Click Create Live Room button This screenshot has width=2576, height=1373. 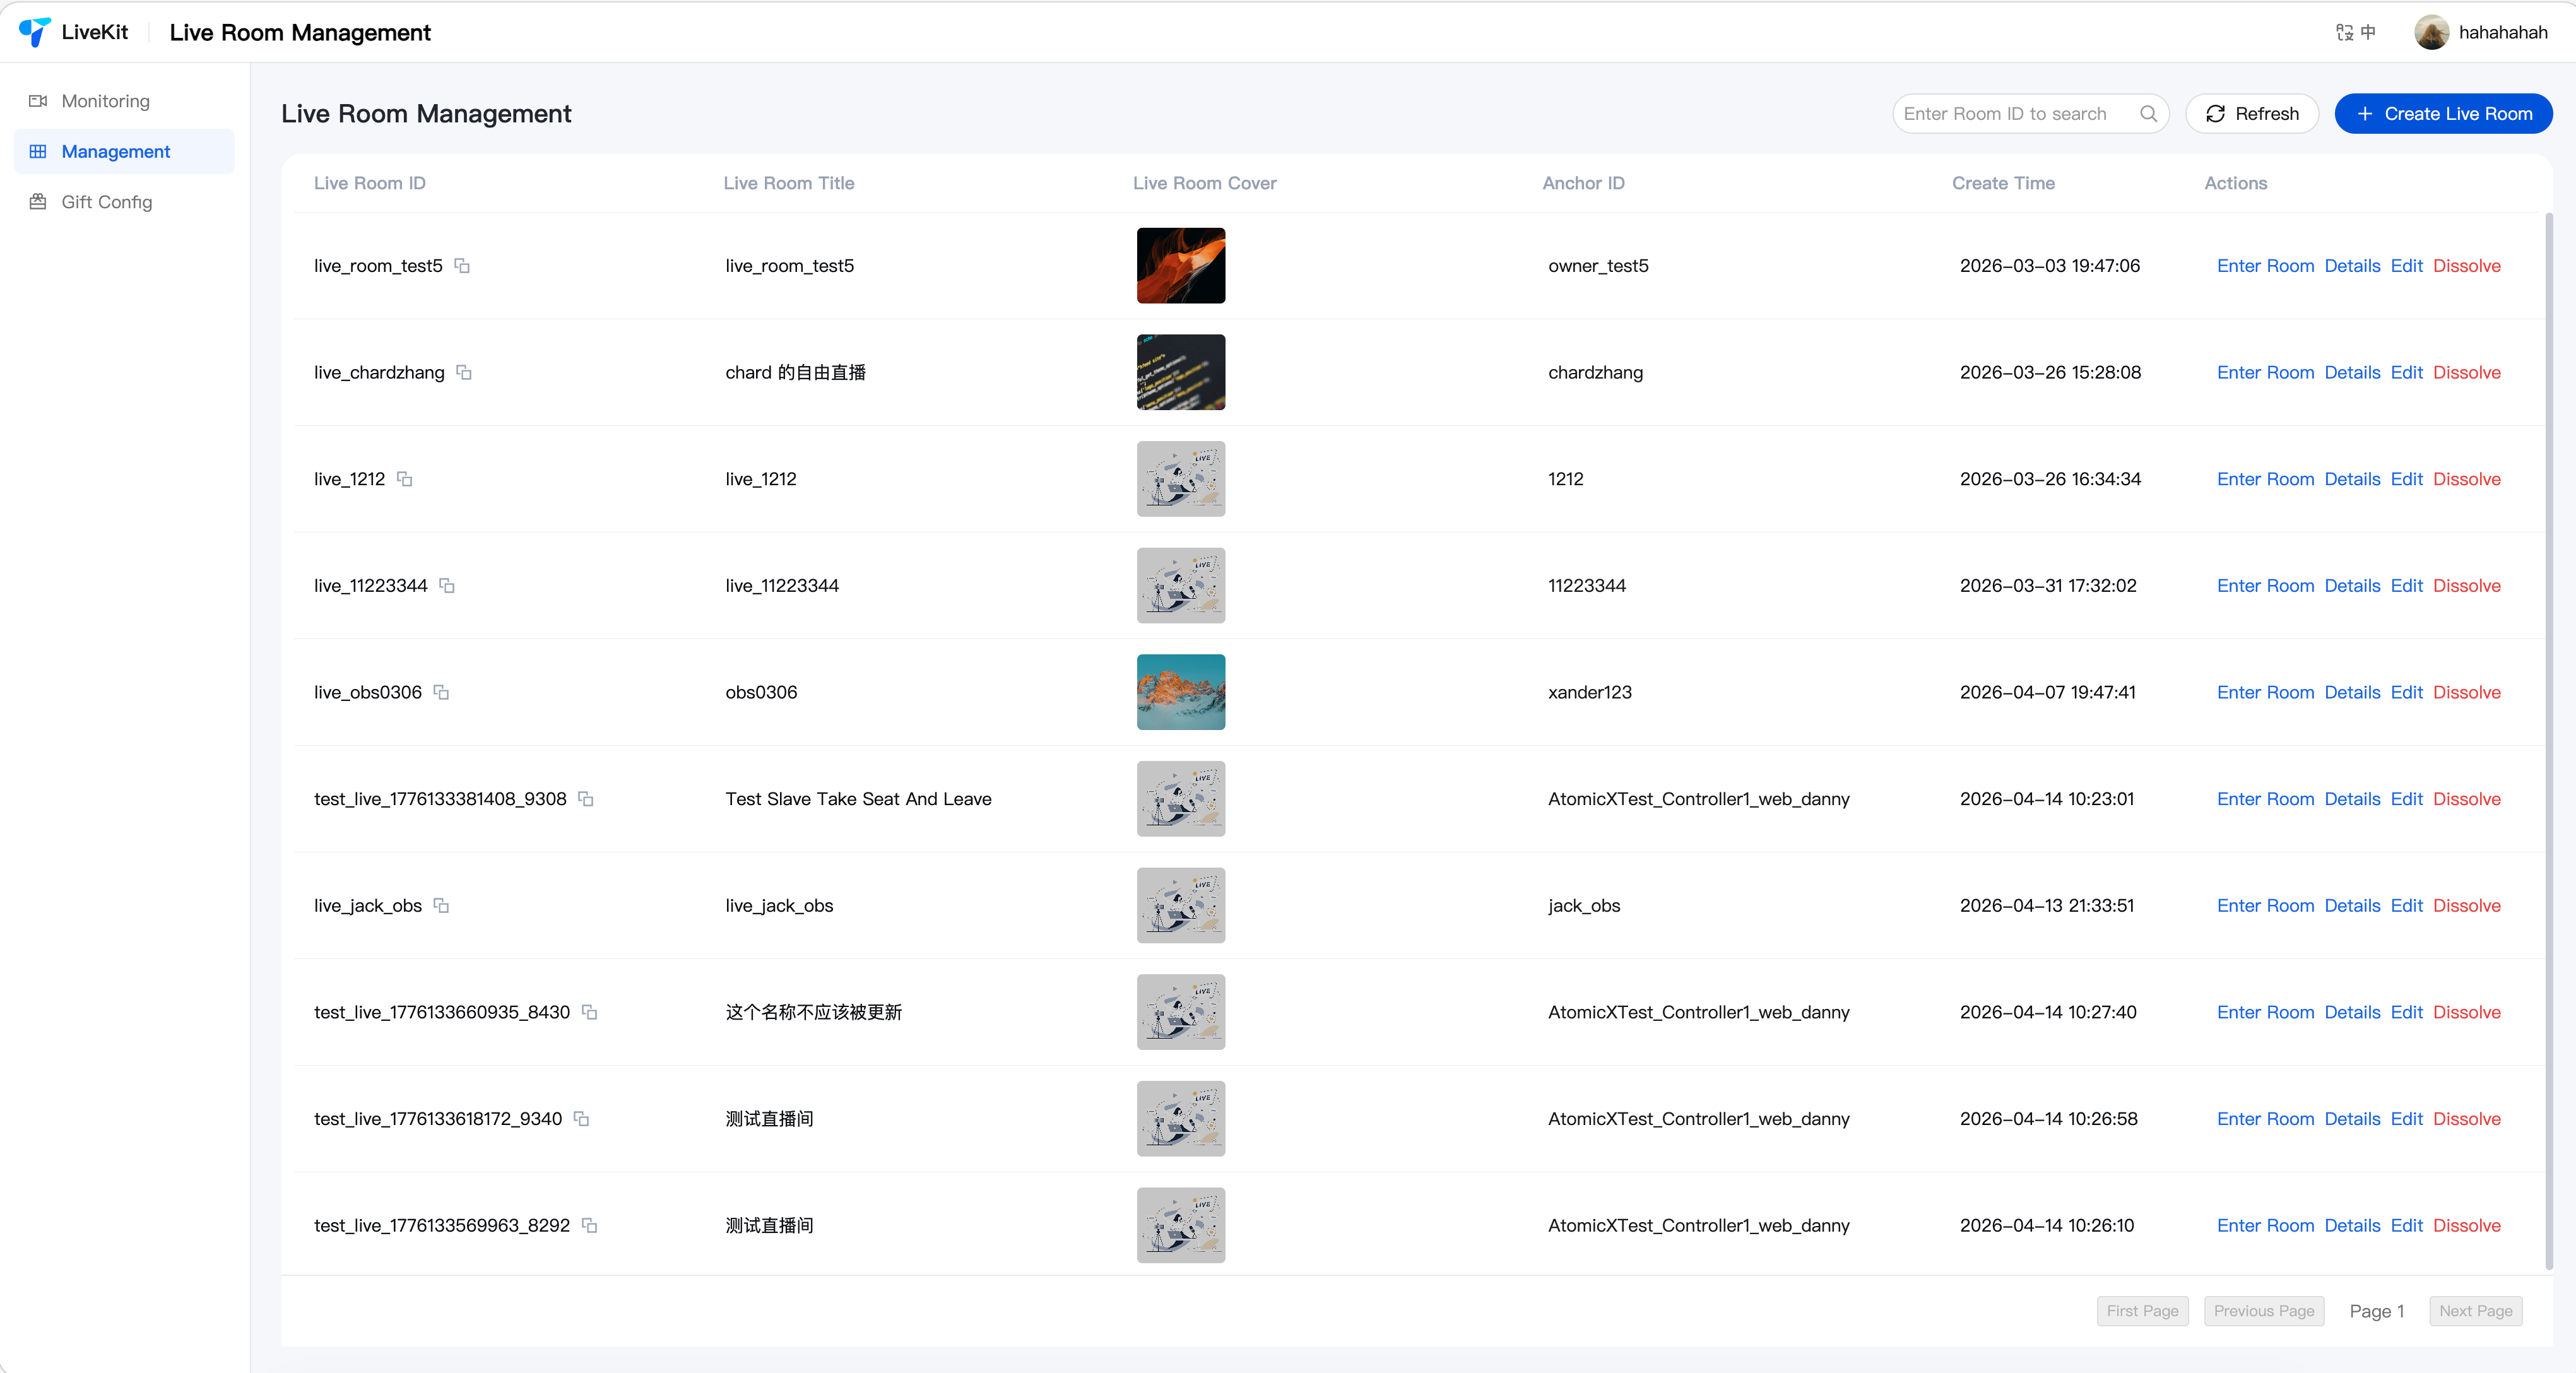[x=2443, y=114]
